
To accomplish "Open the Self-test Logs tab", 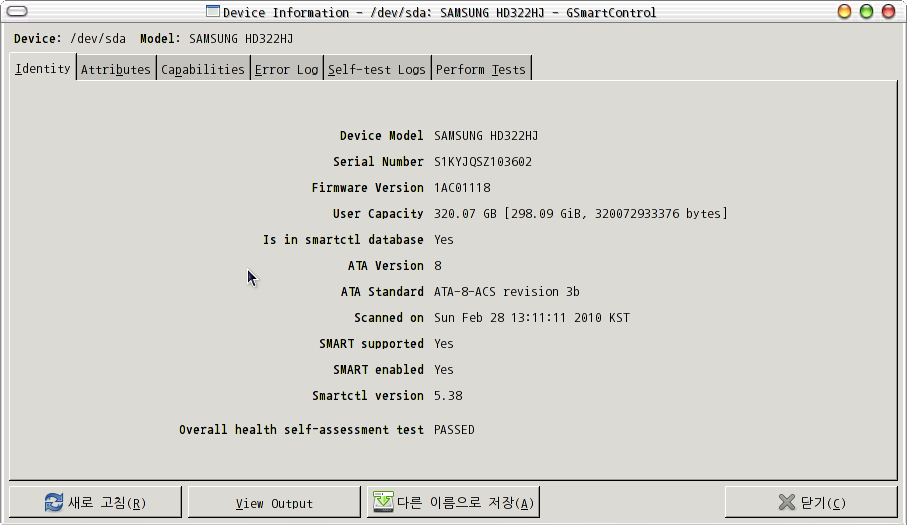I will pos(377,69).
